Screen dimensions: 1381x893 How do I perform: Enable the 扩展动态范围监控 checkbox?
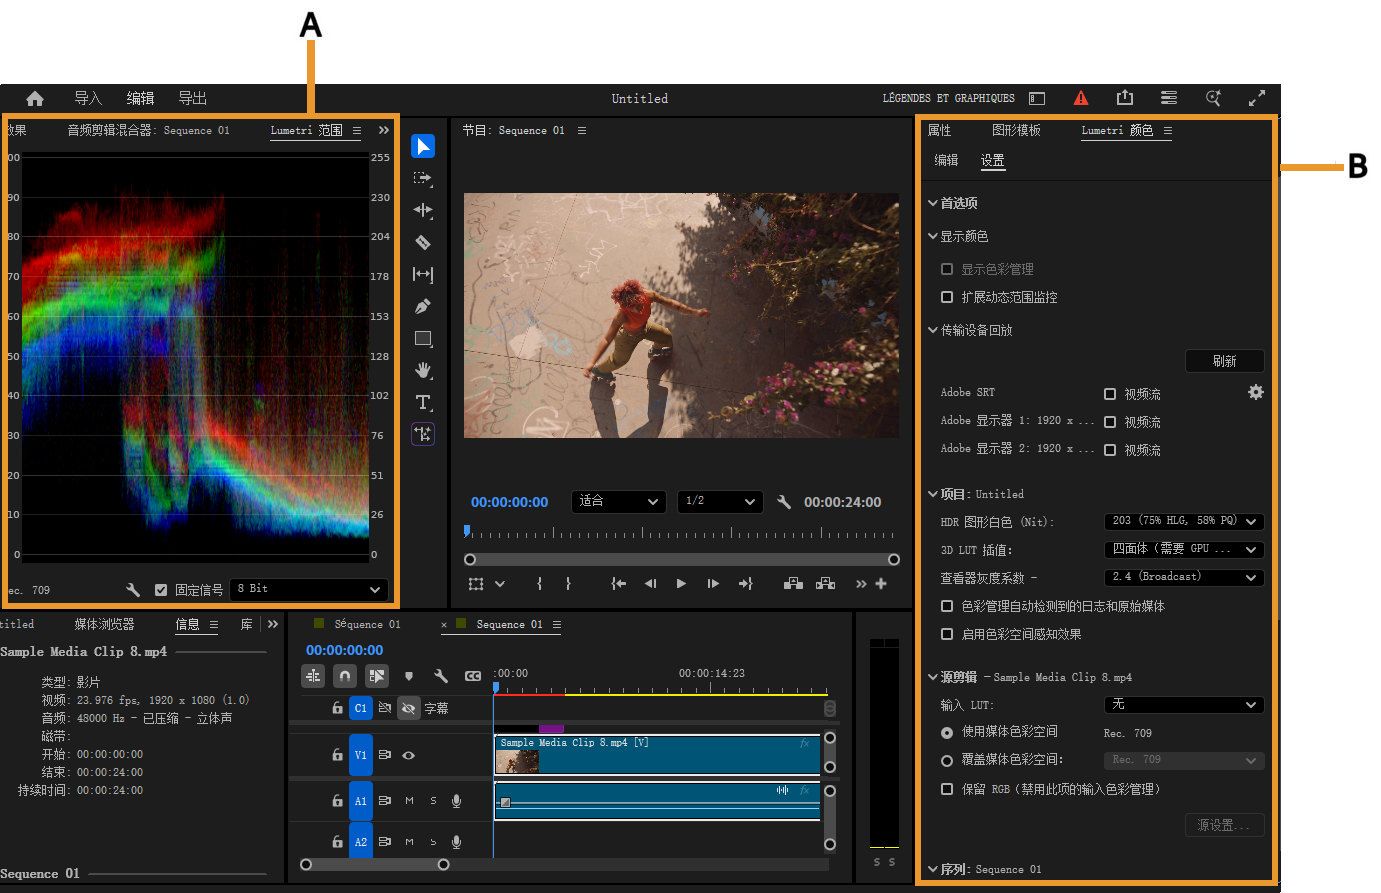click(947, 297)
